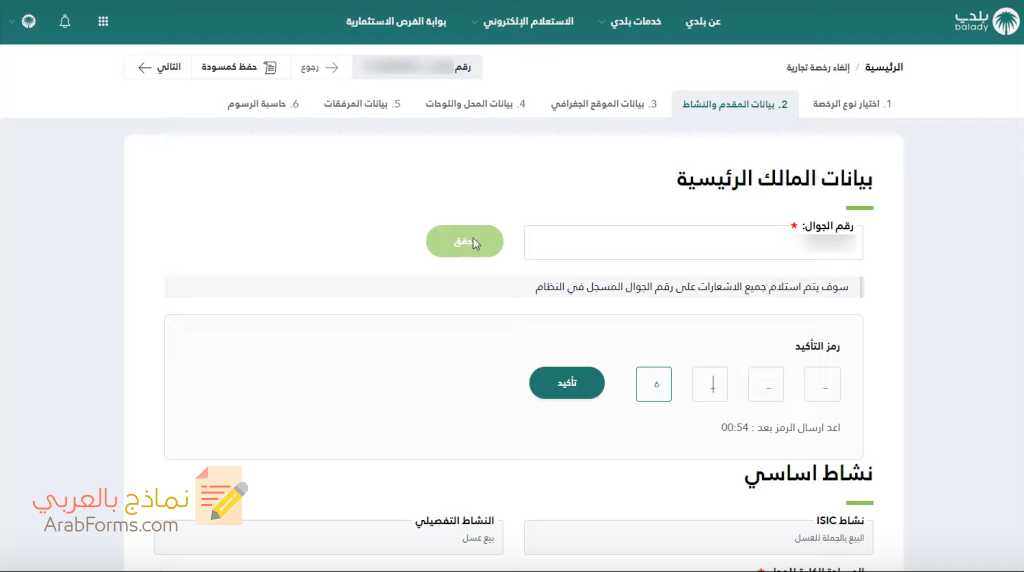Click the بيانات المالك الرئيسية heading
The height and width of the screenshot is (572, 1024).
tap(775, 178)
